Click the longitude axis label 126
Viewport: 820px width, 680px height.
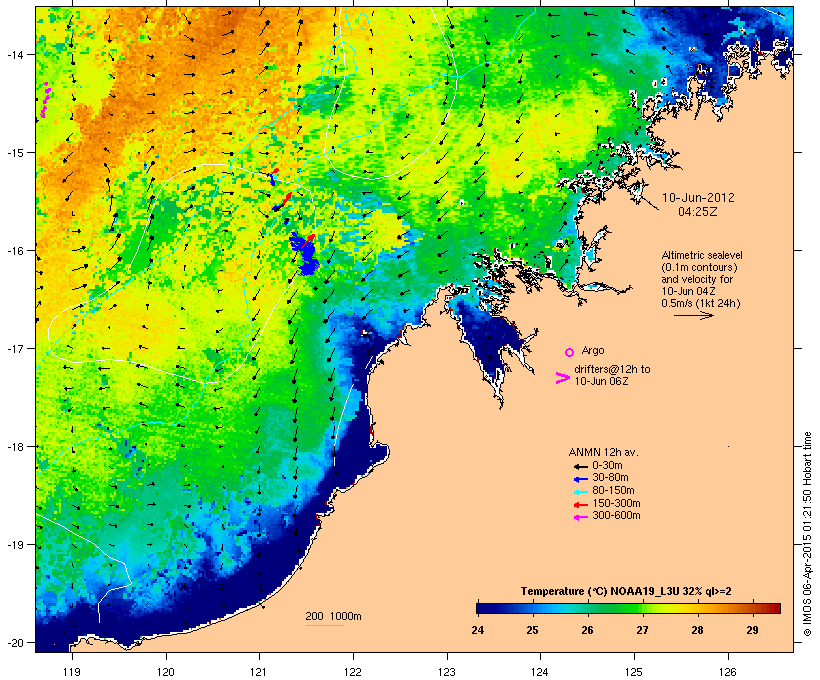point(728,672)
